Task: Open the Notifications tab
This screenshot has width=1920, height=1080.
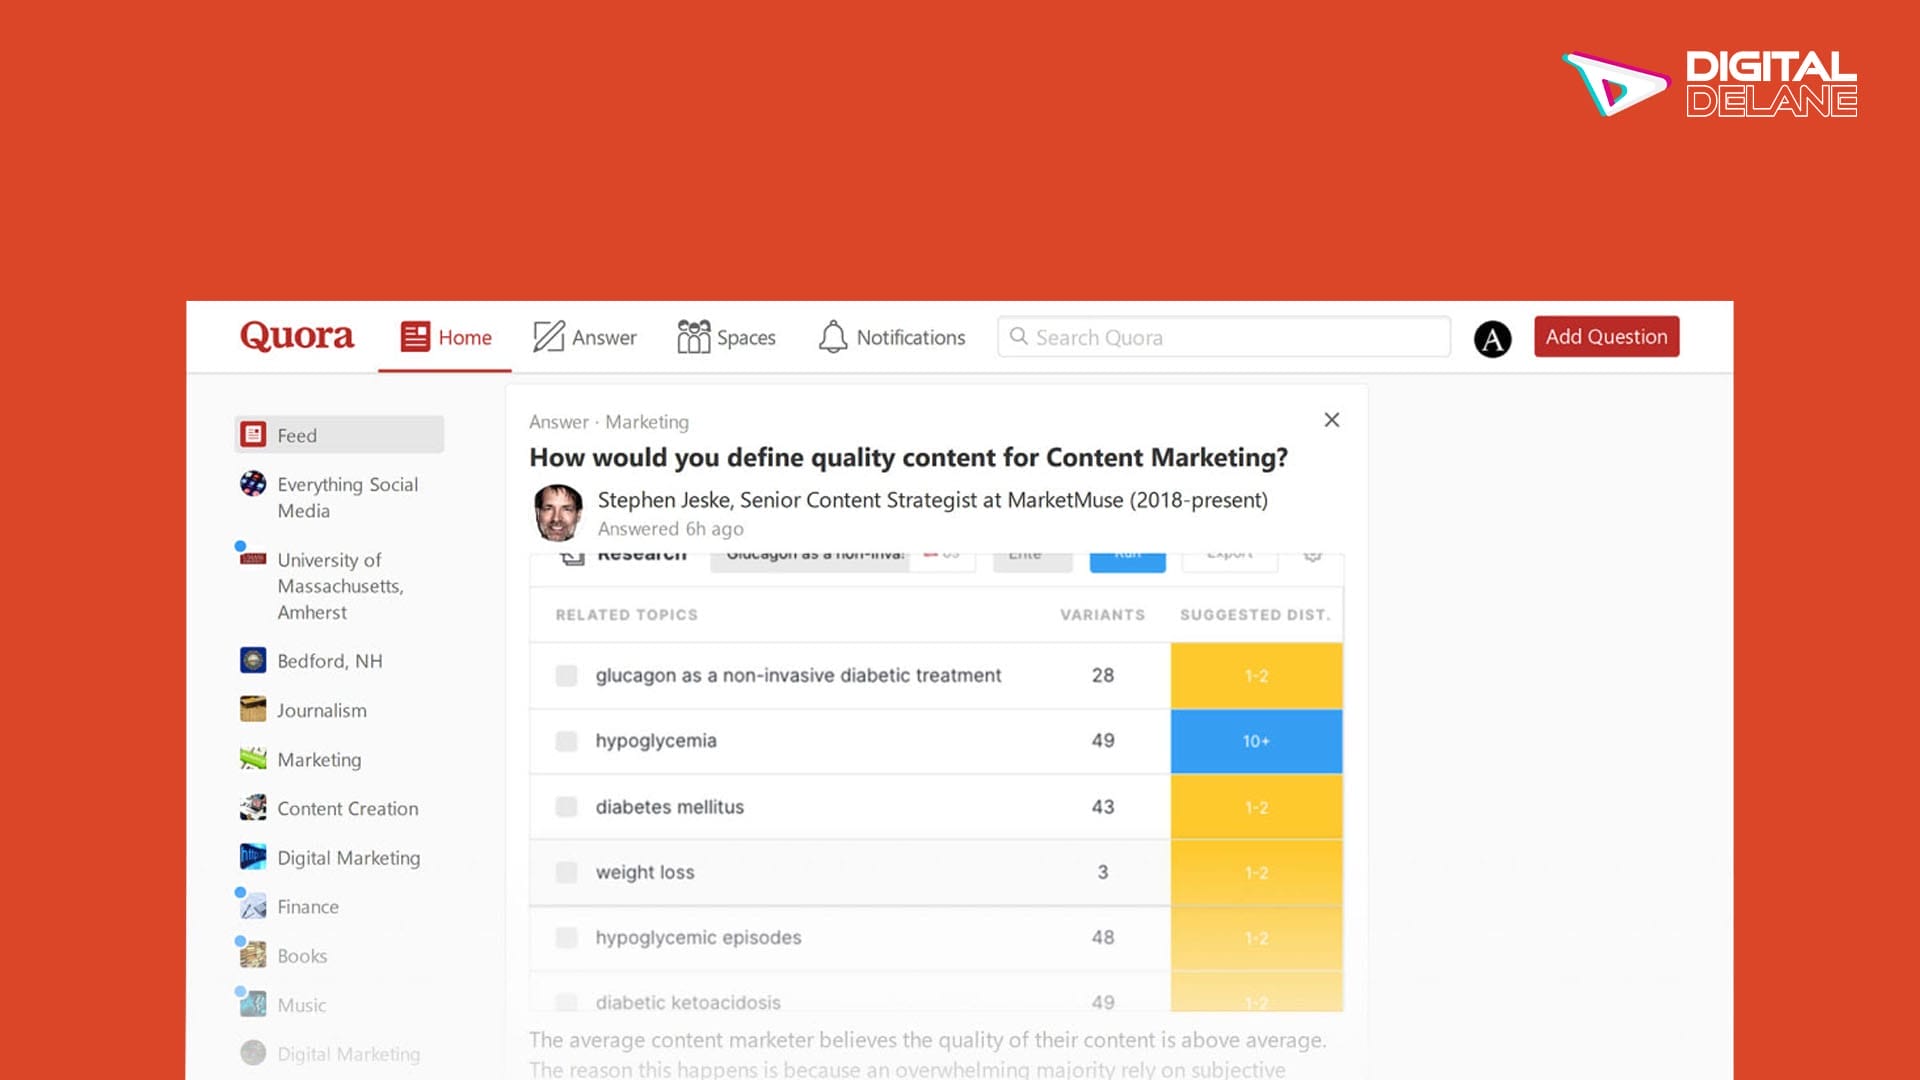Action: tap(891, 337)
